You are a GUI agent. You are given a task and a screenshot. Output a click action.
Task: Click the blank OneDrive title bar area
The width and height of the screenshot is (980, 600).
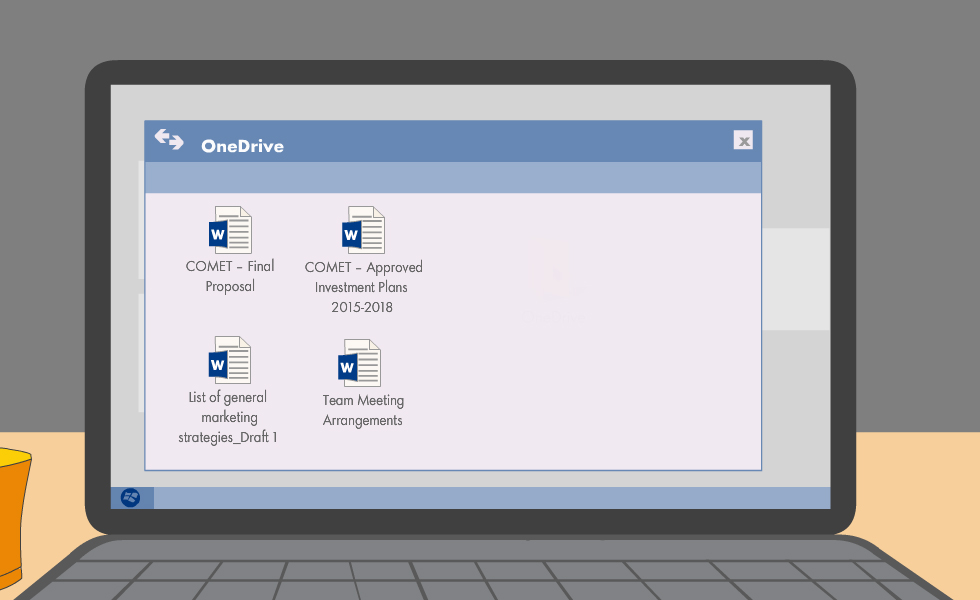(500, 141)
